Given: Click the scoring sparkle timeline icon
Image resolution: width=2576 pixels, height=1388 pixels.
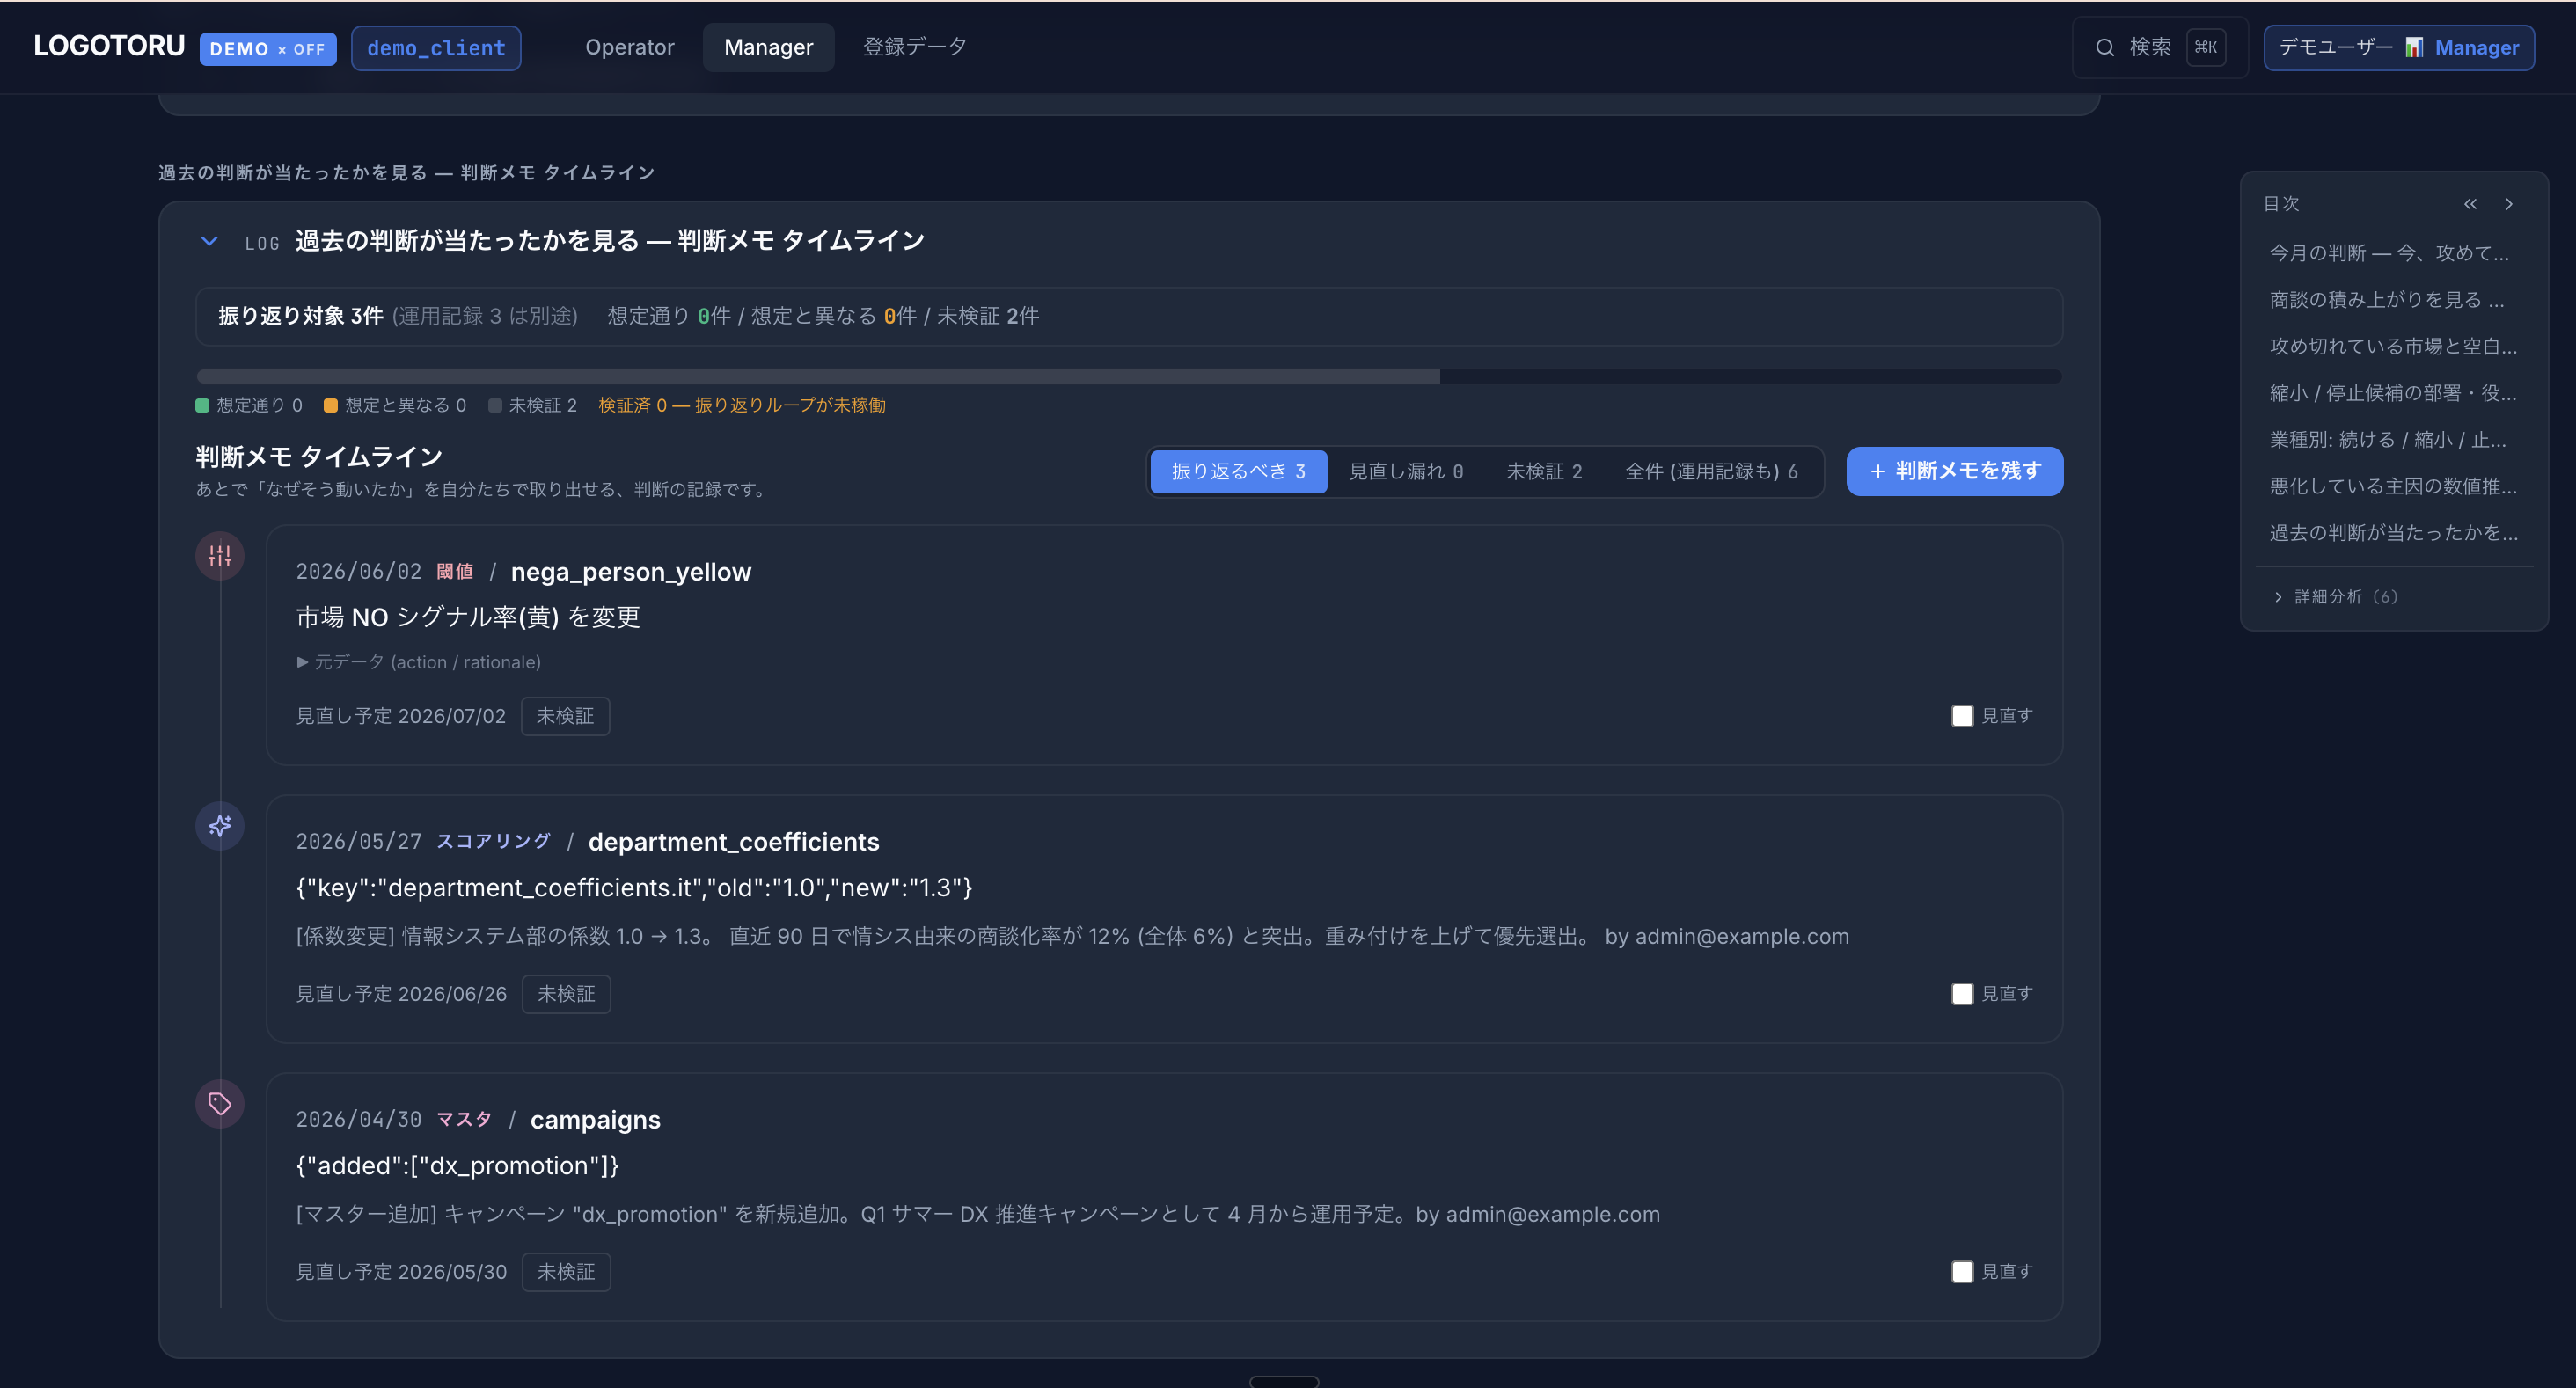Looking at the screenshot, I should (x=219, y=826).
